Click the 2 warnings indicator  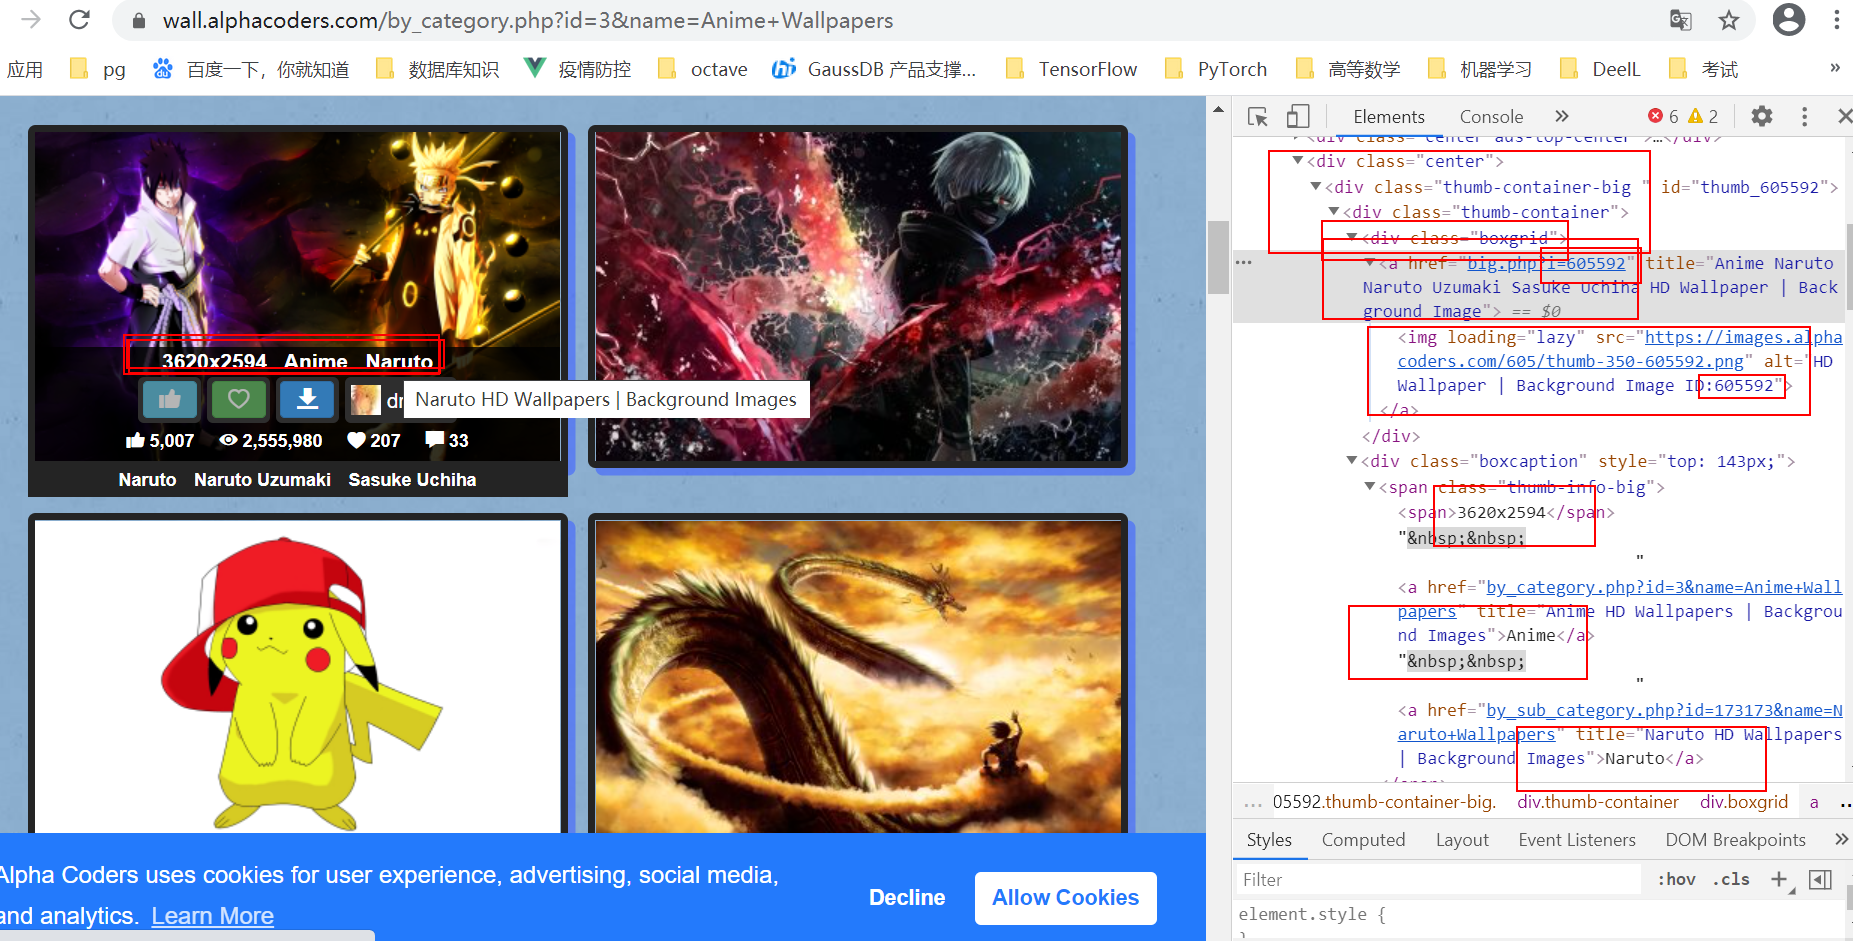coord(1703,116)
